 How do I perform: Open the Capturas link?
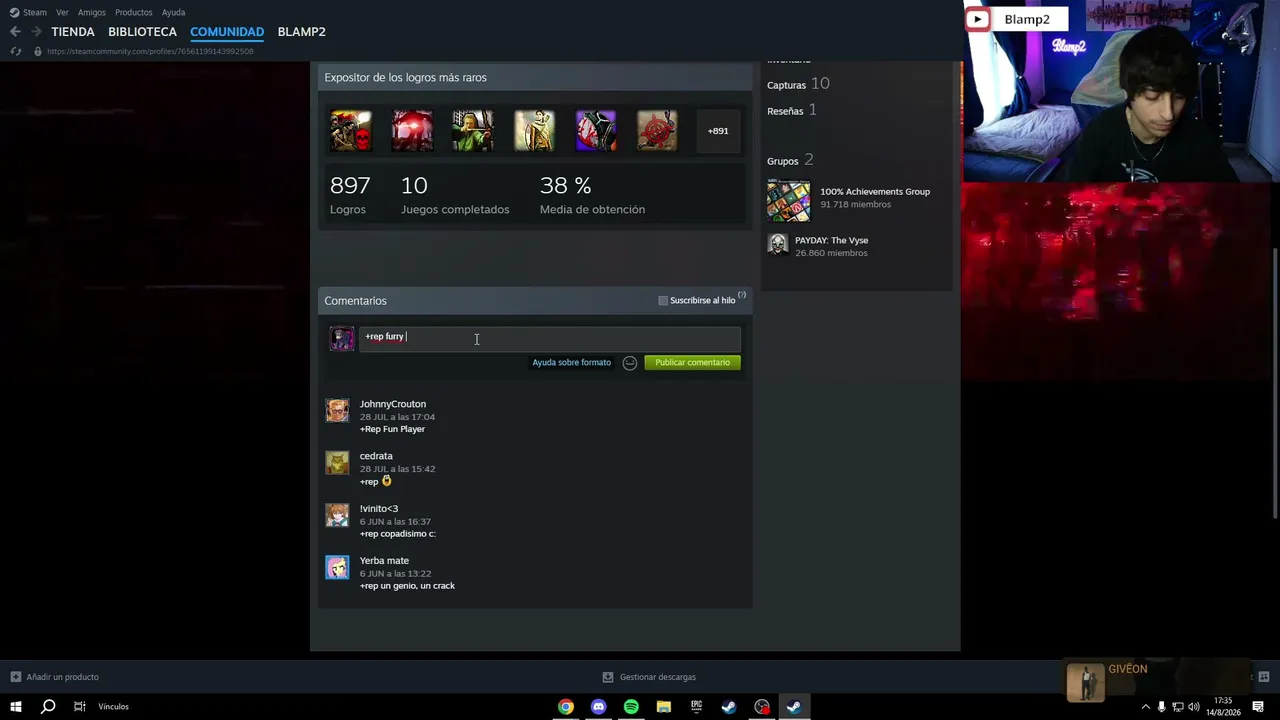[786, 85]
